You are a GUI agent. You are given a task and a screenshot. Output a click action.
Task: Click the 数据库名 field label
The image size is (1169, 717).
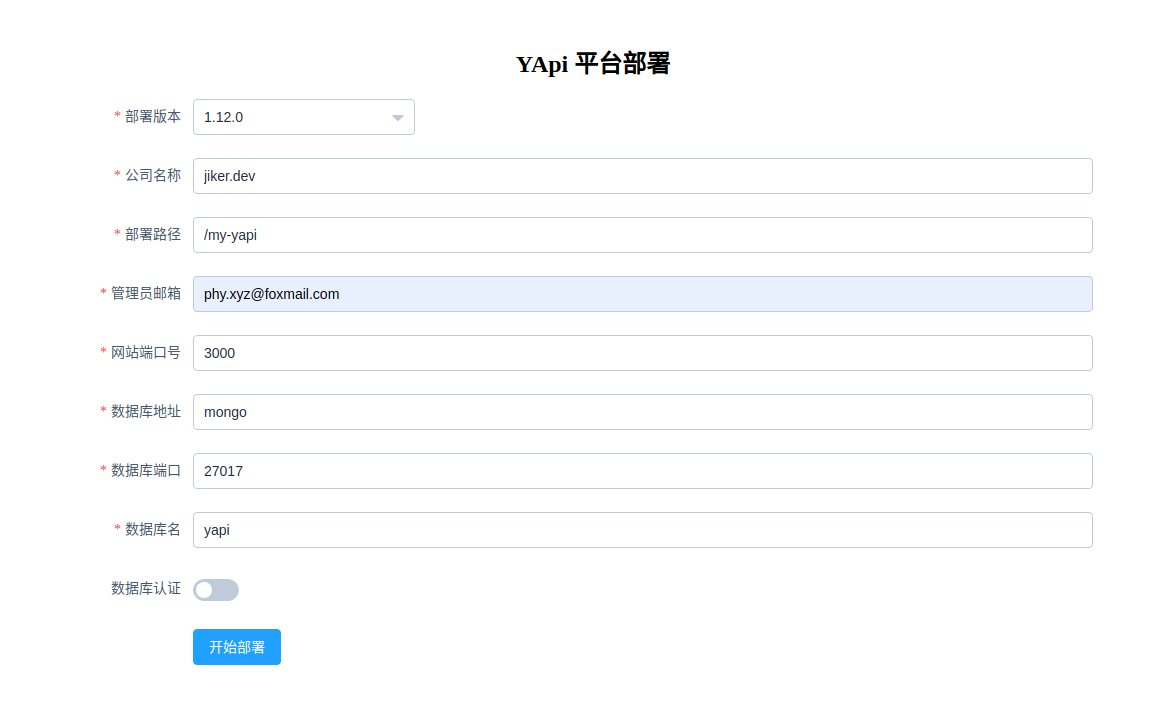click(x=152, y=529)
